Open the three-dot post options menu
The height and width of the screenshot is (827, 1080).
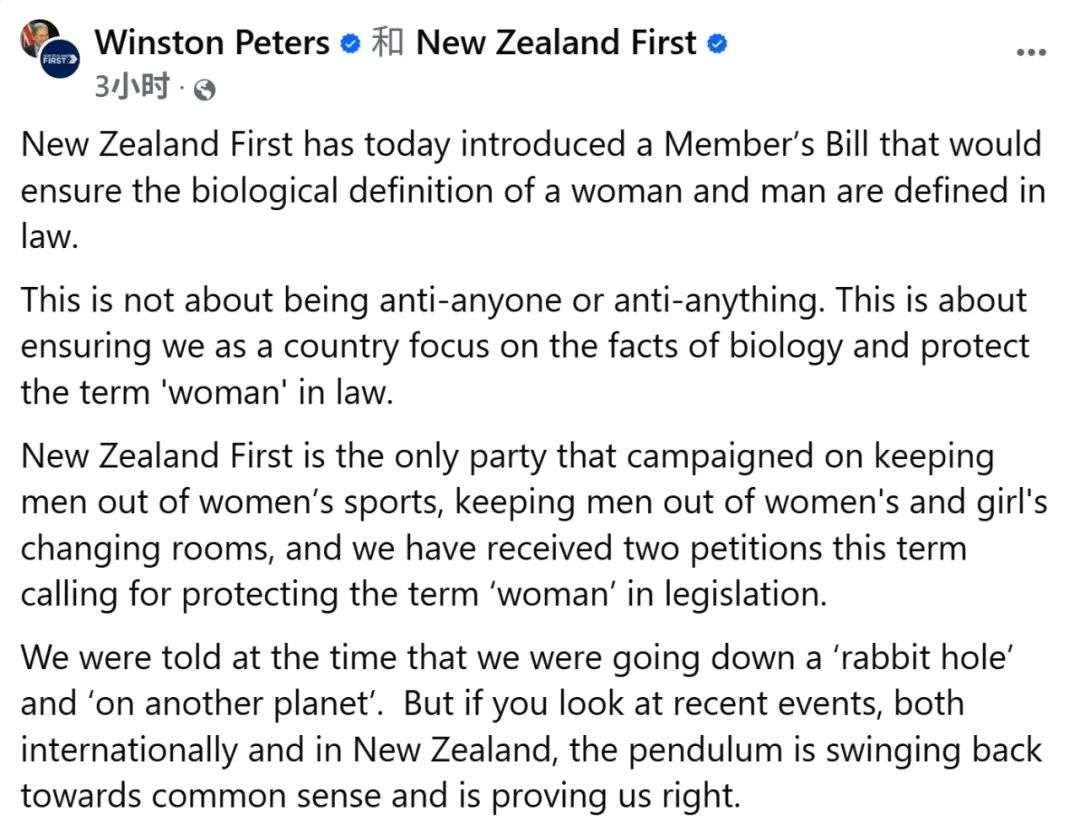point(1031,52)
